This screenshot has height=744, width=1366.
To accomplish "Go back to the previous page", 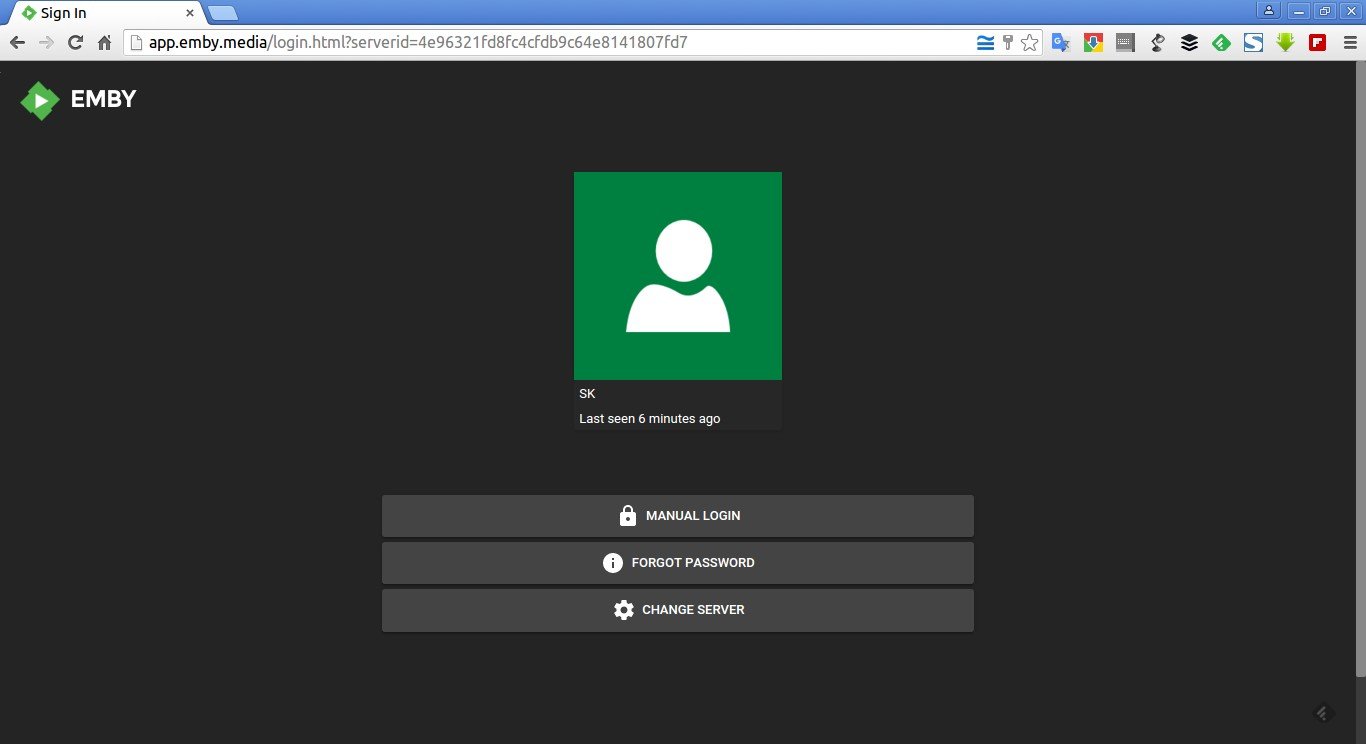I will 17,43.
